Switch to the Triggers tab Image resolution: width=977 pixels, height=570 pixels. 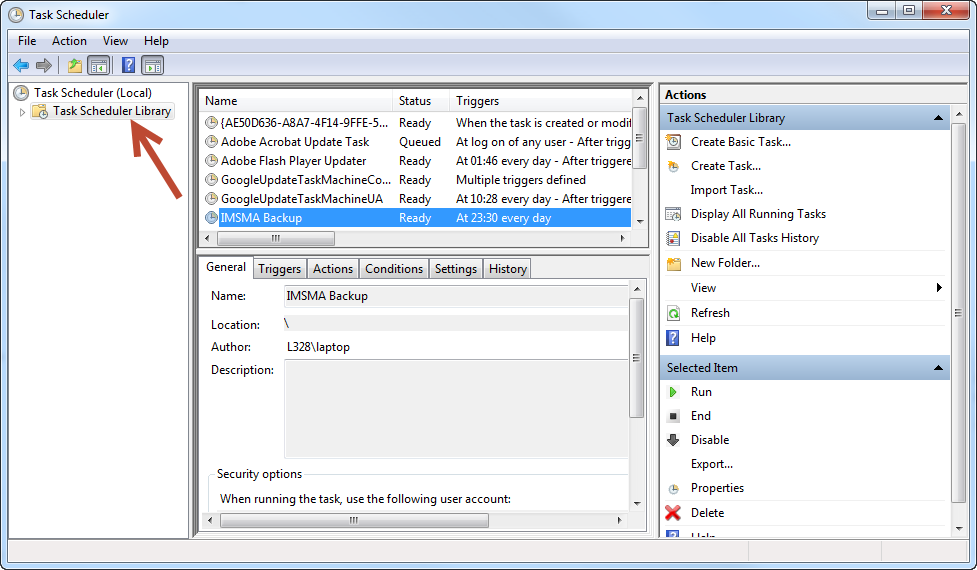(279, 269)
